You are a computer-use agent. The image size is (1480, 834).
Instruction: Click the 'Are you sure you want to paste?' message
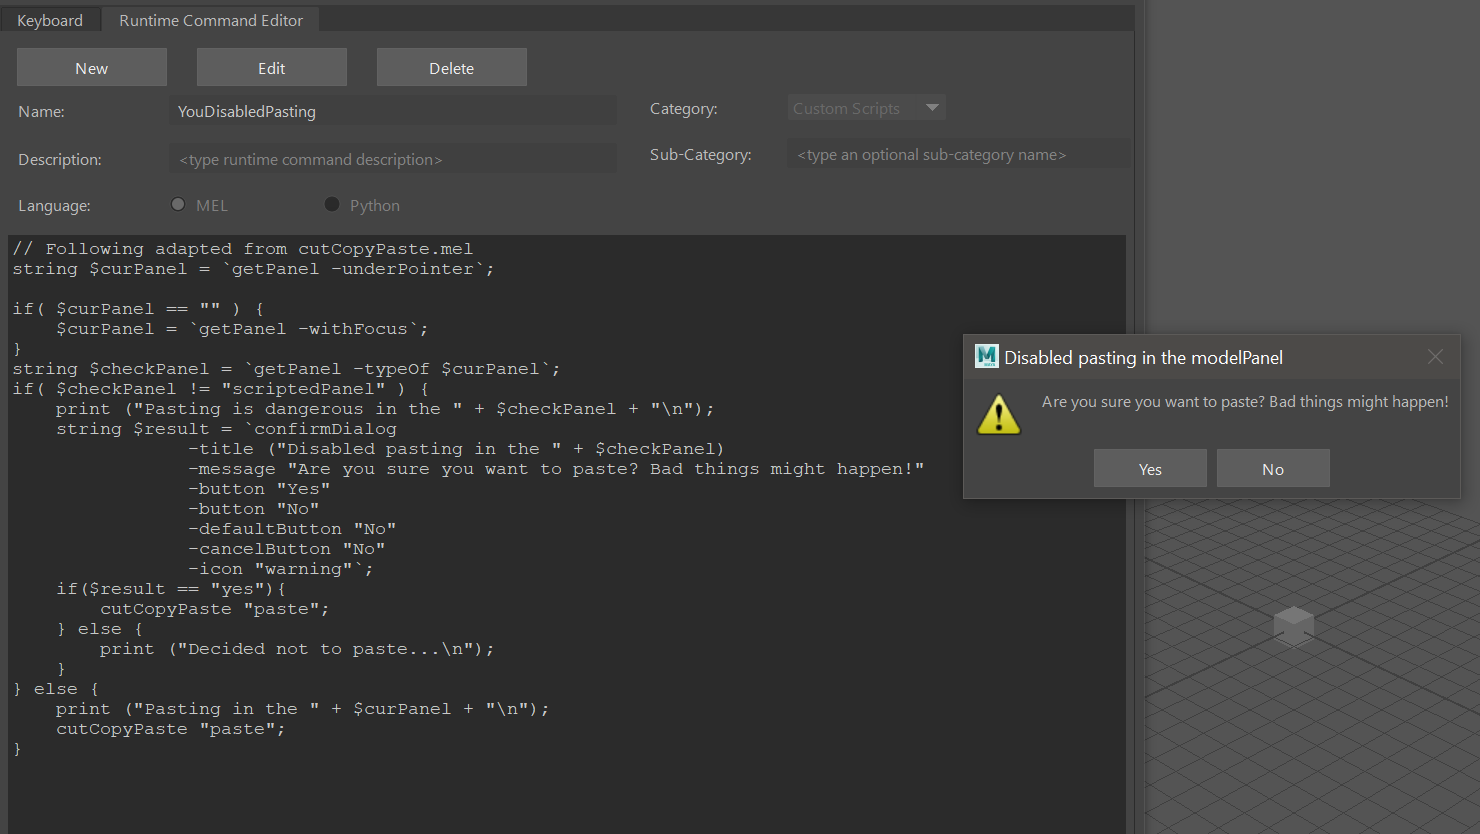(x=1245, y=402)
